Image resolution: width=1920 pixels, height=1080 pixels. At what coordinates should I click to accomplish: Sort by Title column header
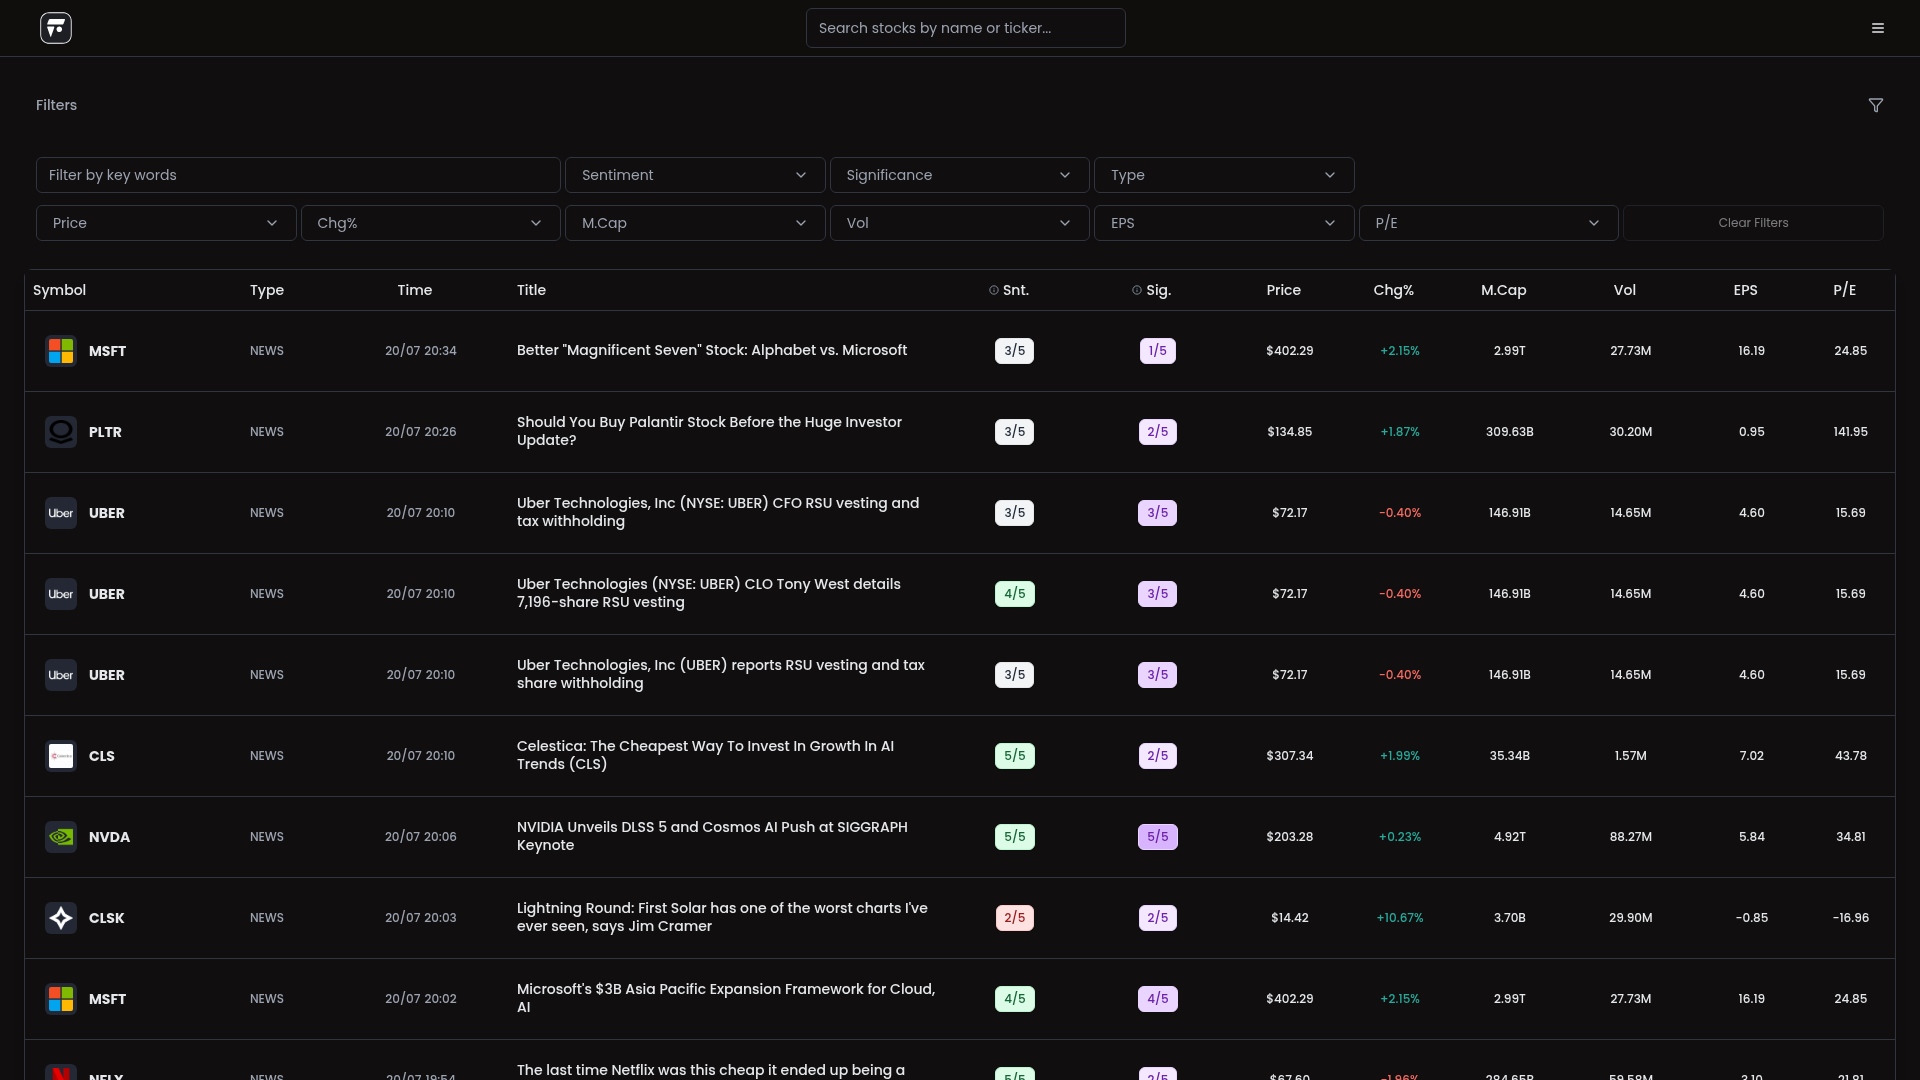coord(531,290)
